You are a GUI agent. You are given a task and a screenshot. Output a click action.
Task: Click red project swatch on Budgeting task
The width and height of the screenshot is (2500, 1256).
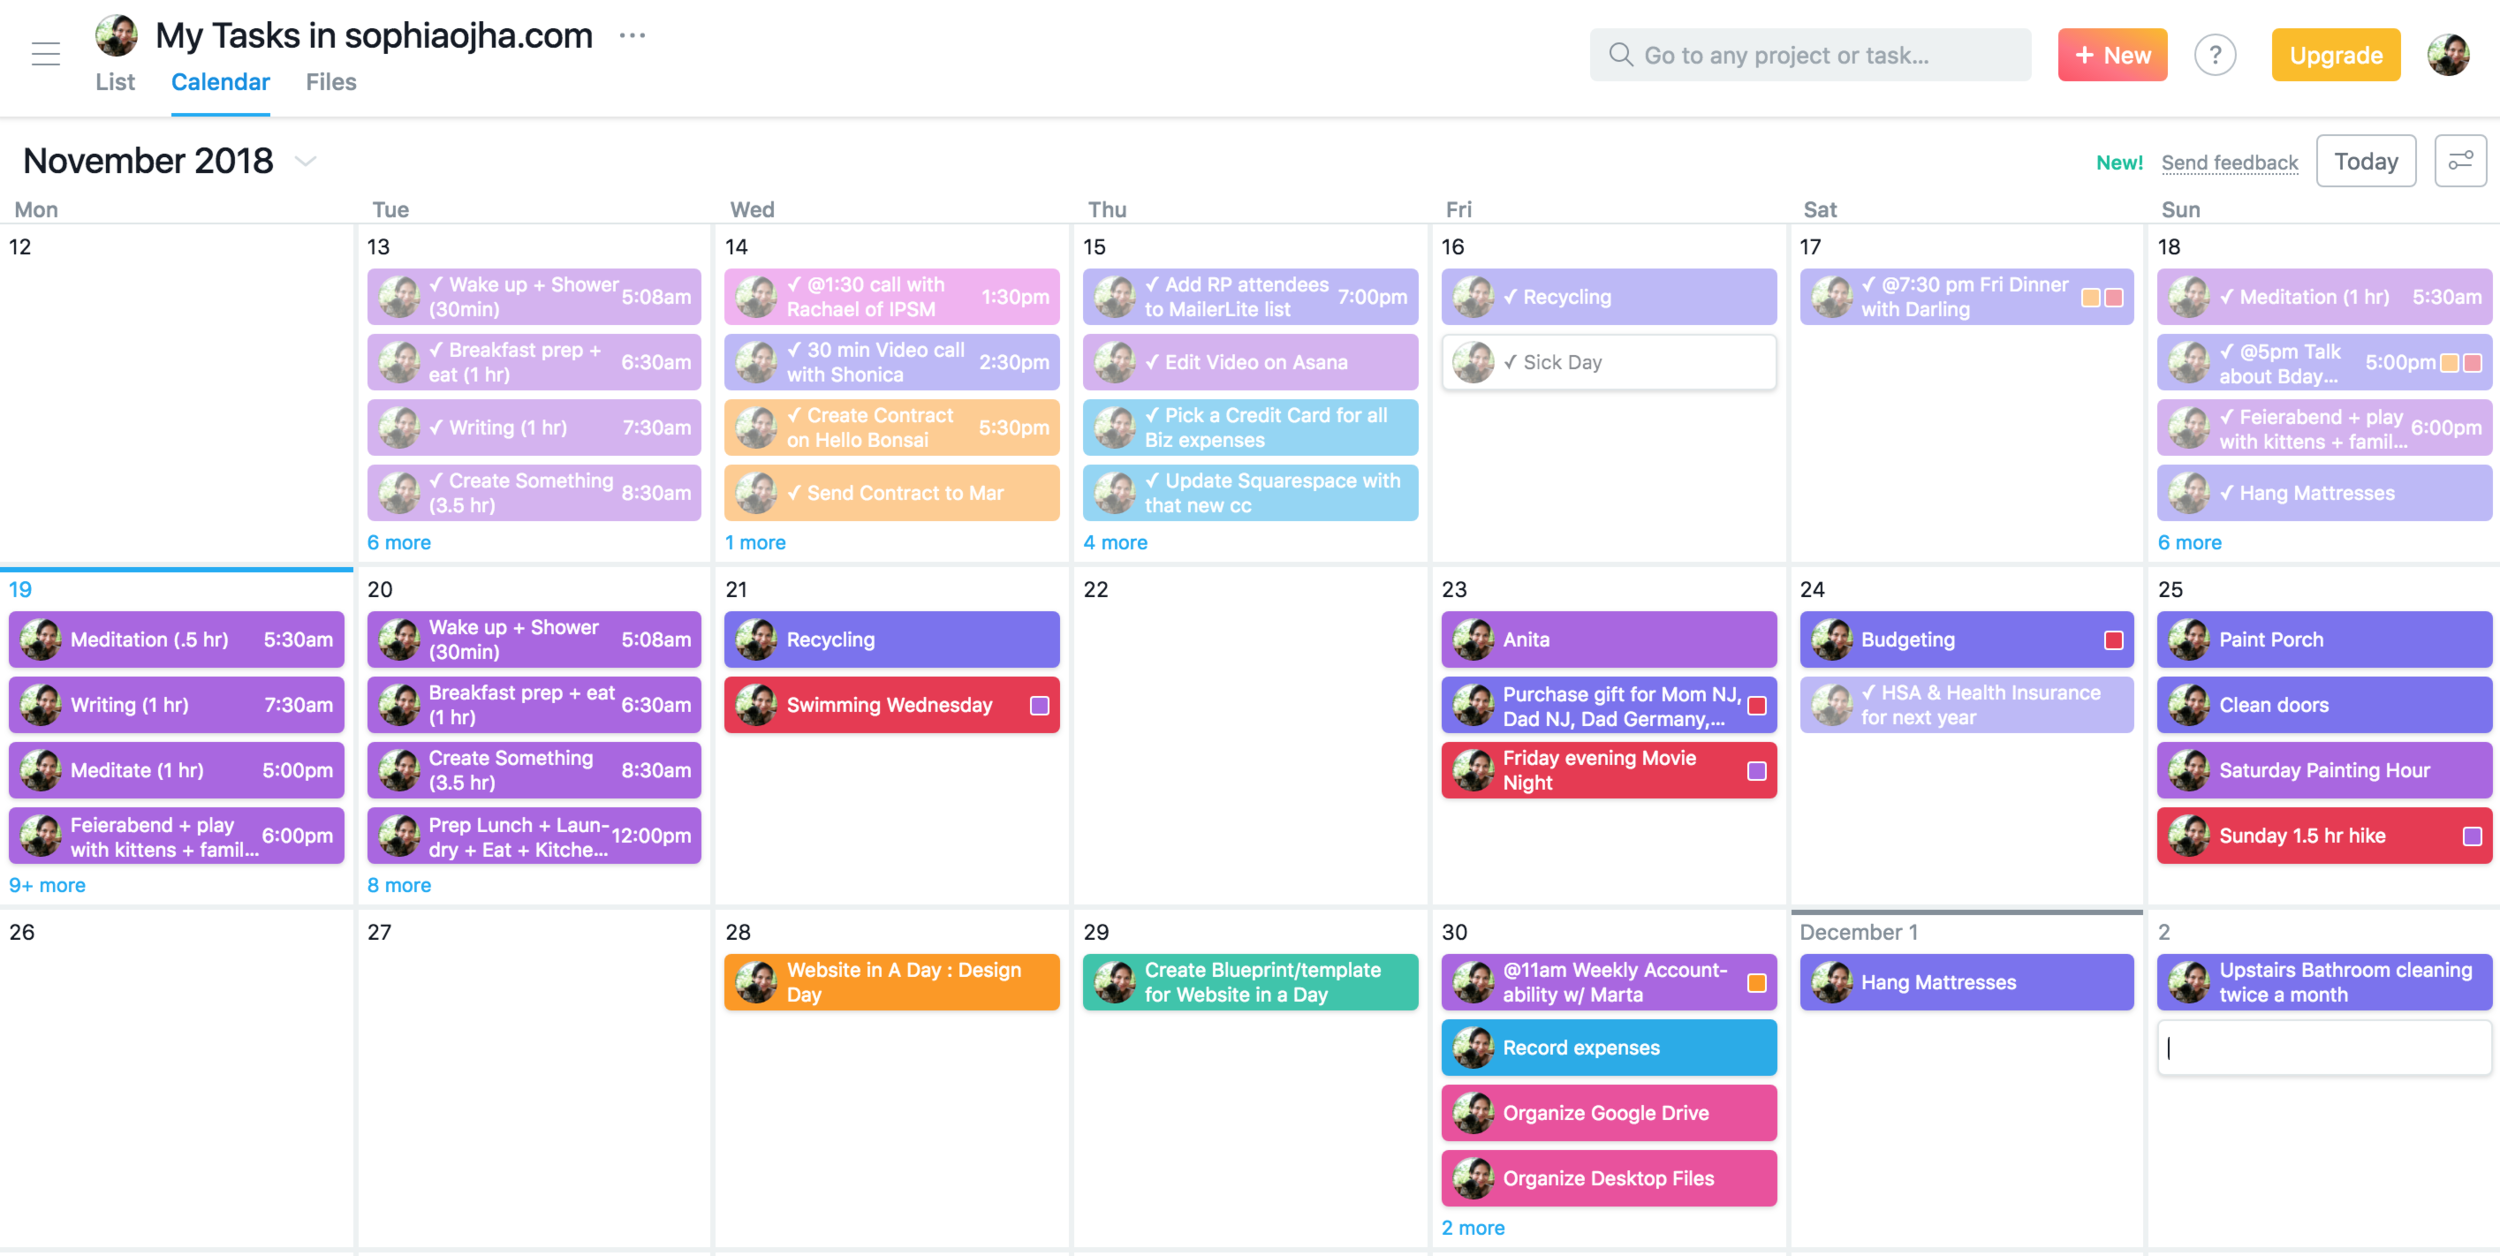click(x=2113, y=640)
